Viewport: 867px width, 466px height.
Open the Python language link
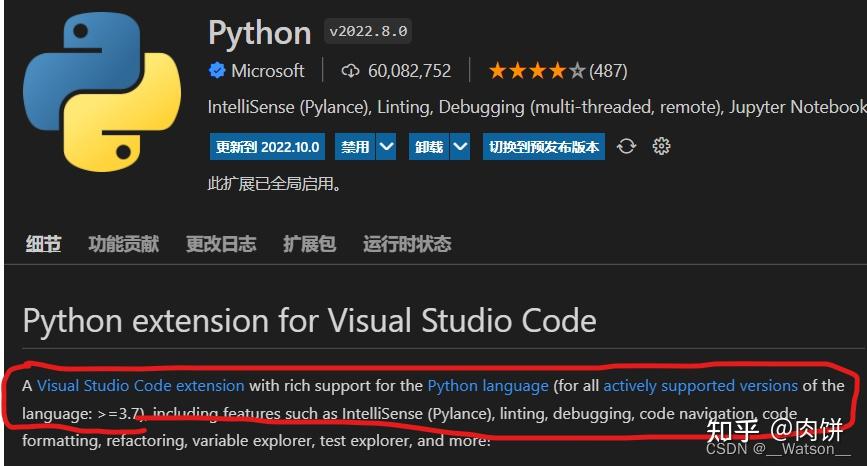(x=488, y=385)
